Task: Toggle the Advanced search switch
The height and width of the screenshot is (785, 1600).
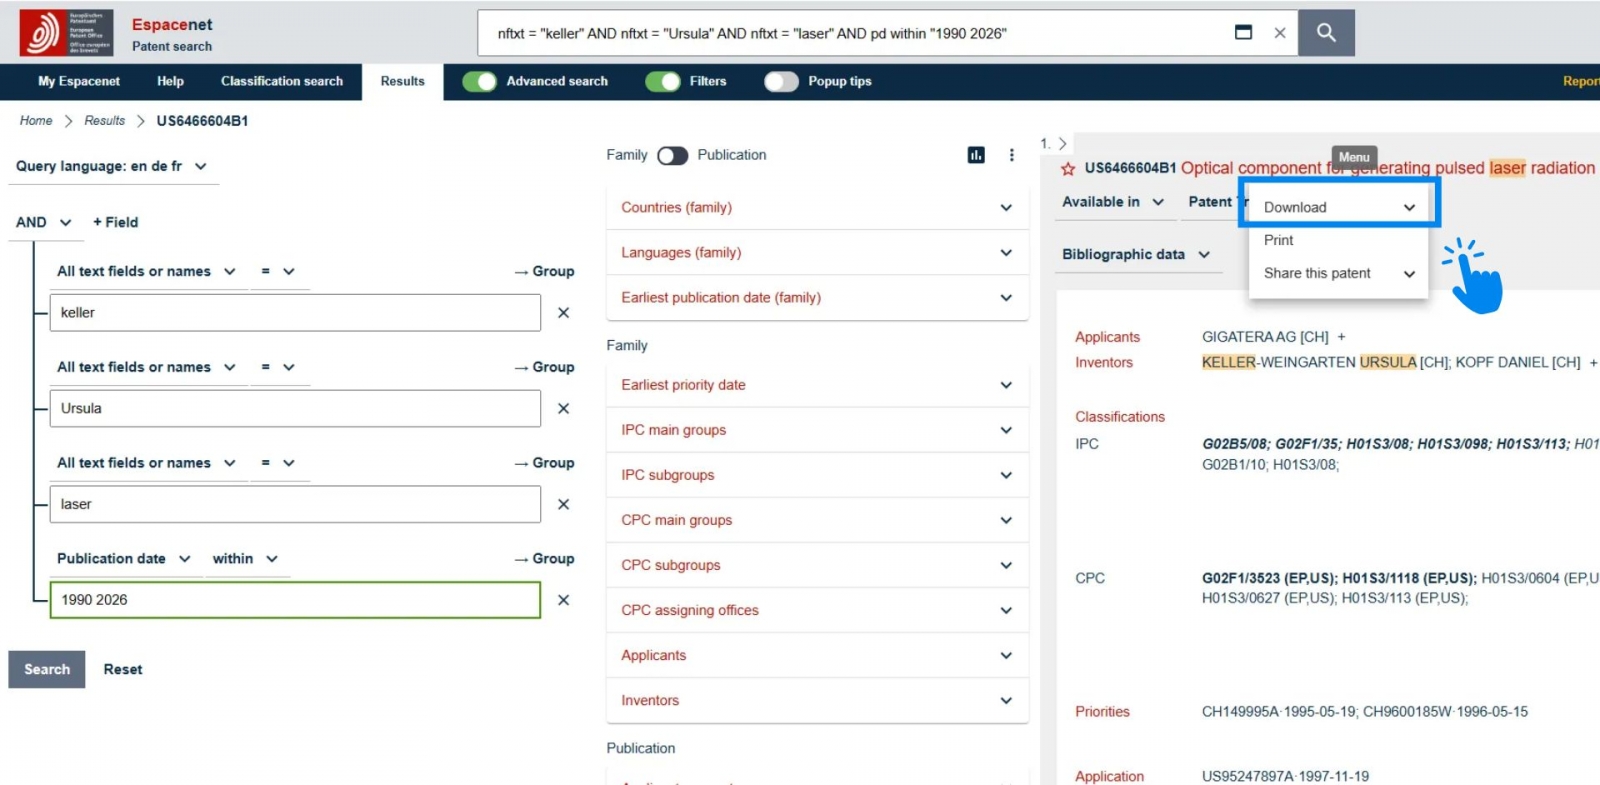Action: tap(480, 82)
